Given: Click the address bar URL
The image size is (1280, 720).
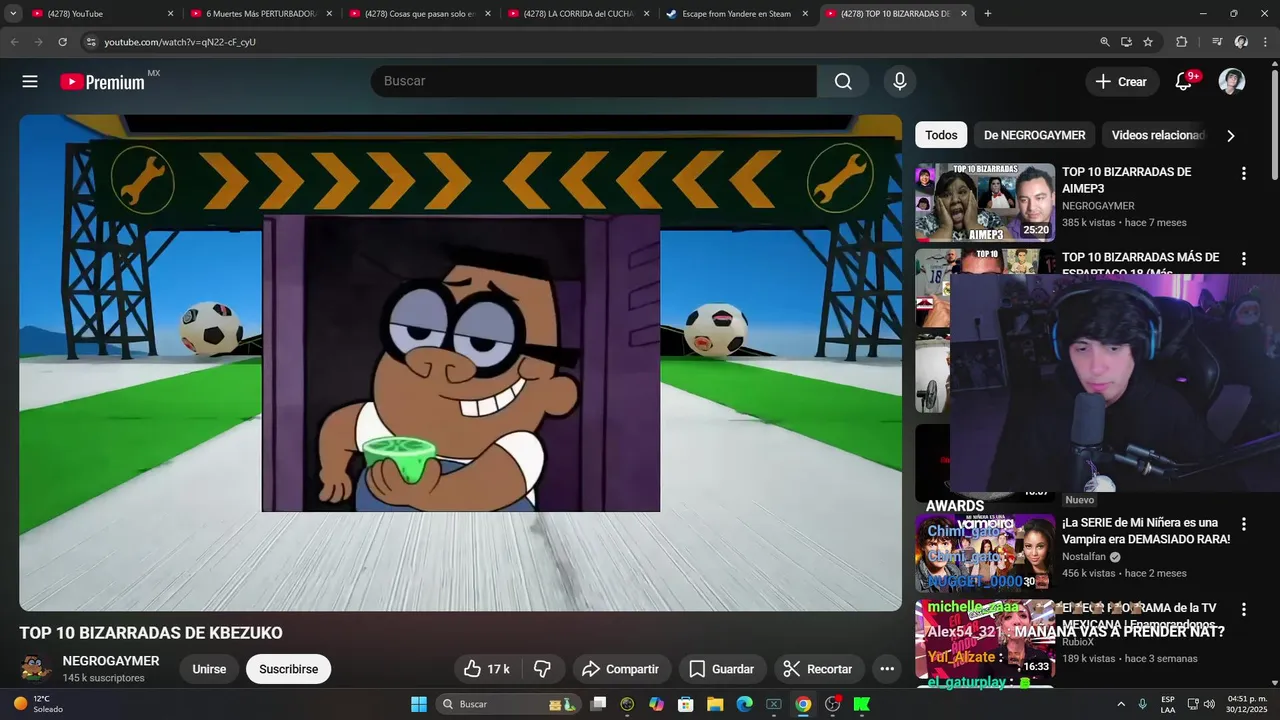Looking at the screenshot, I should (180, 42).
